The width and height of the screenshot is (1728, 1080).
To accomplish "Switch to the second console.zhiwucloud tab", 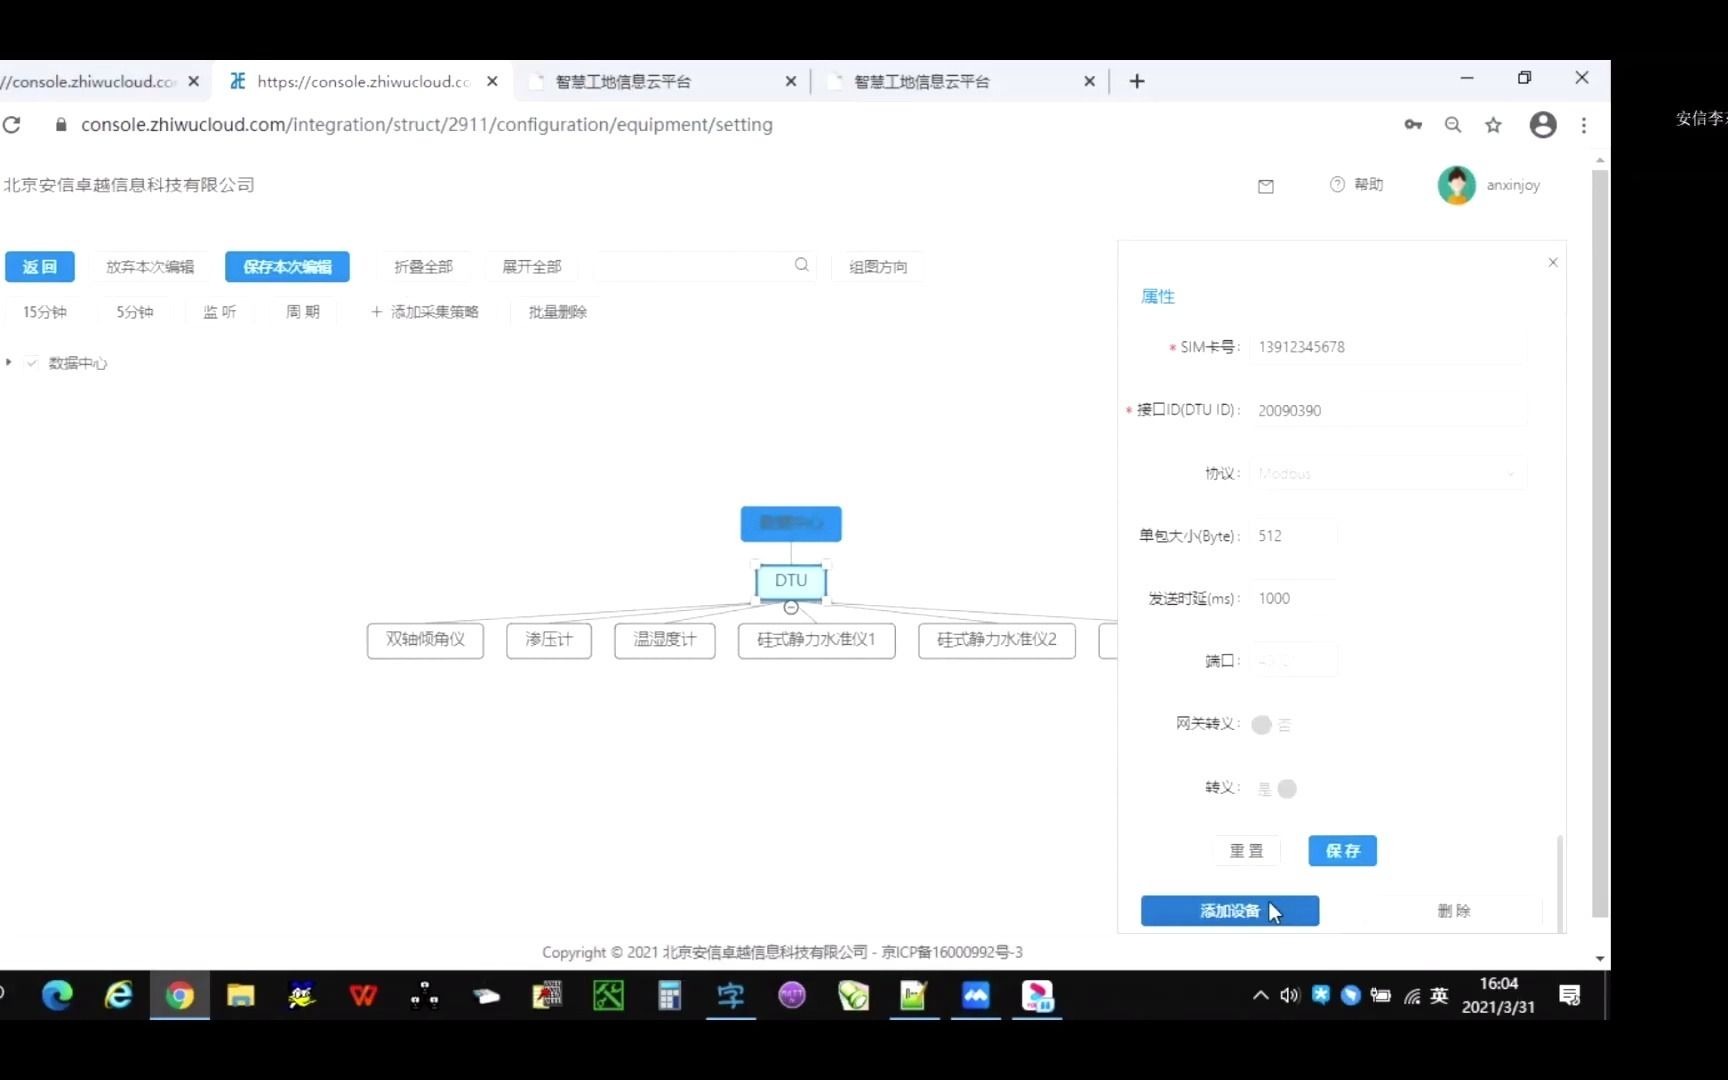I will [362, 81].
